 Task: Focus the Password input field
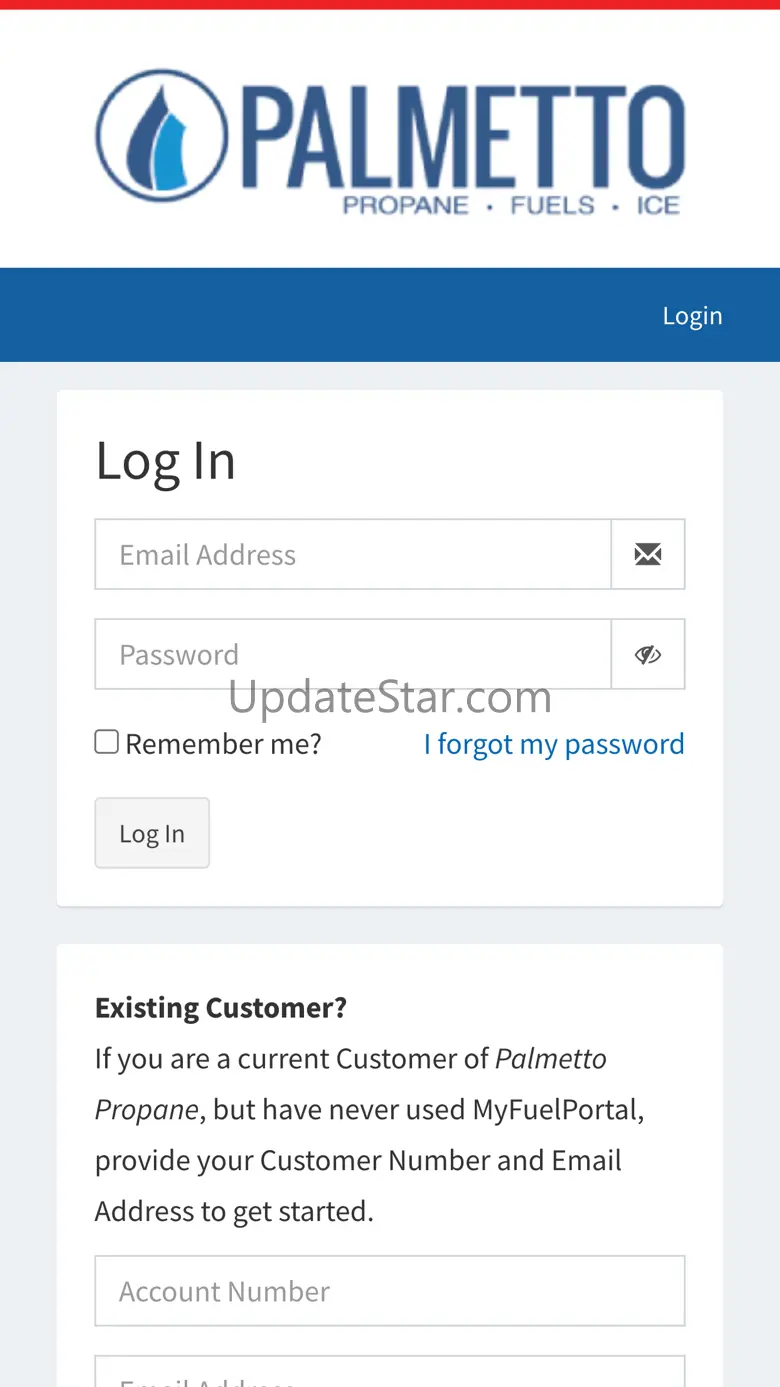353,654
